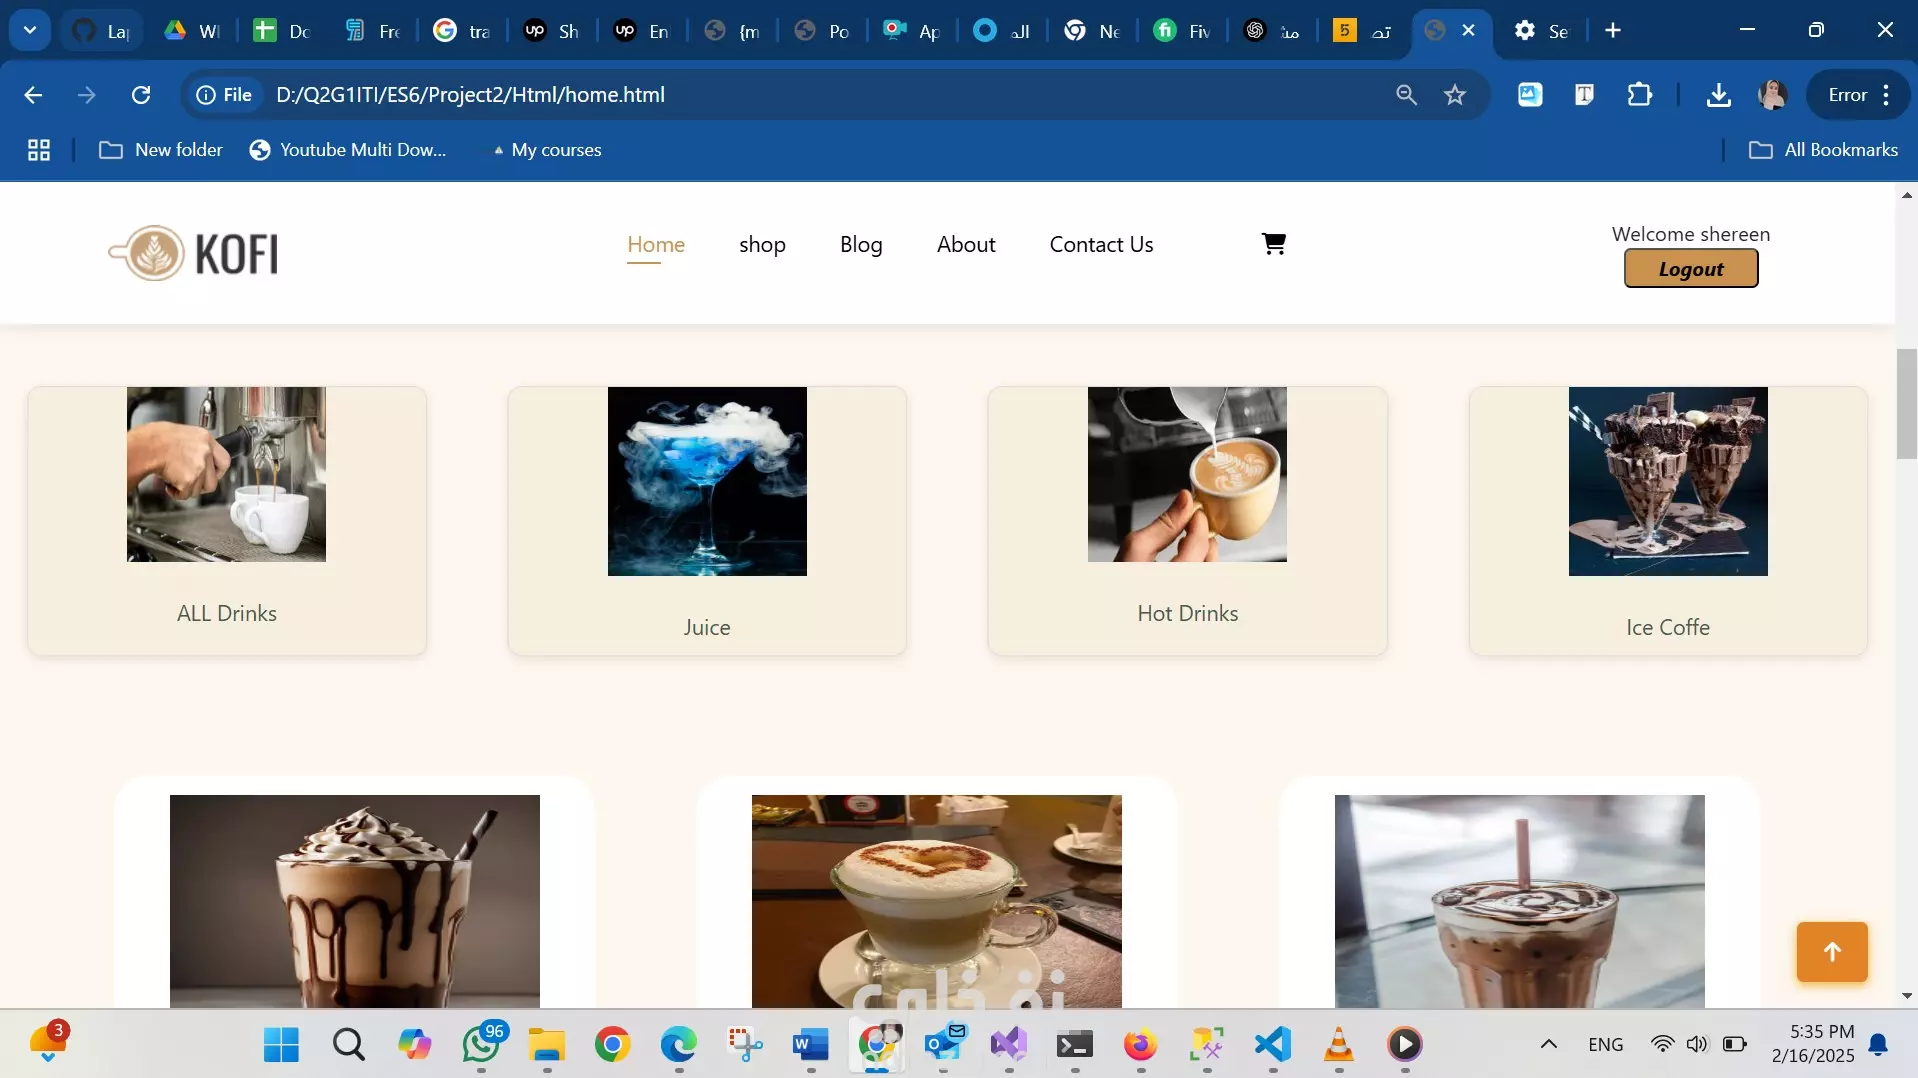Viewport: 1918px width, 1078px height.
Task: Go to the Home nav link
Action: [x=656, y=245]
